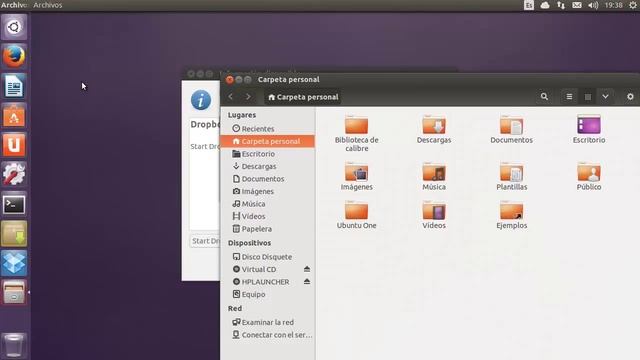
Task: Open Vídeos in the sidebar
Action: (x=267, y=216)
